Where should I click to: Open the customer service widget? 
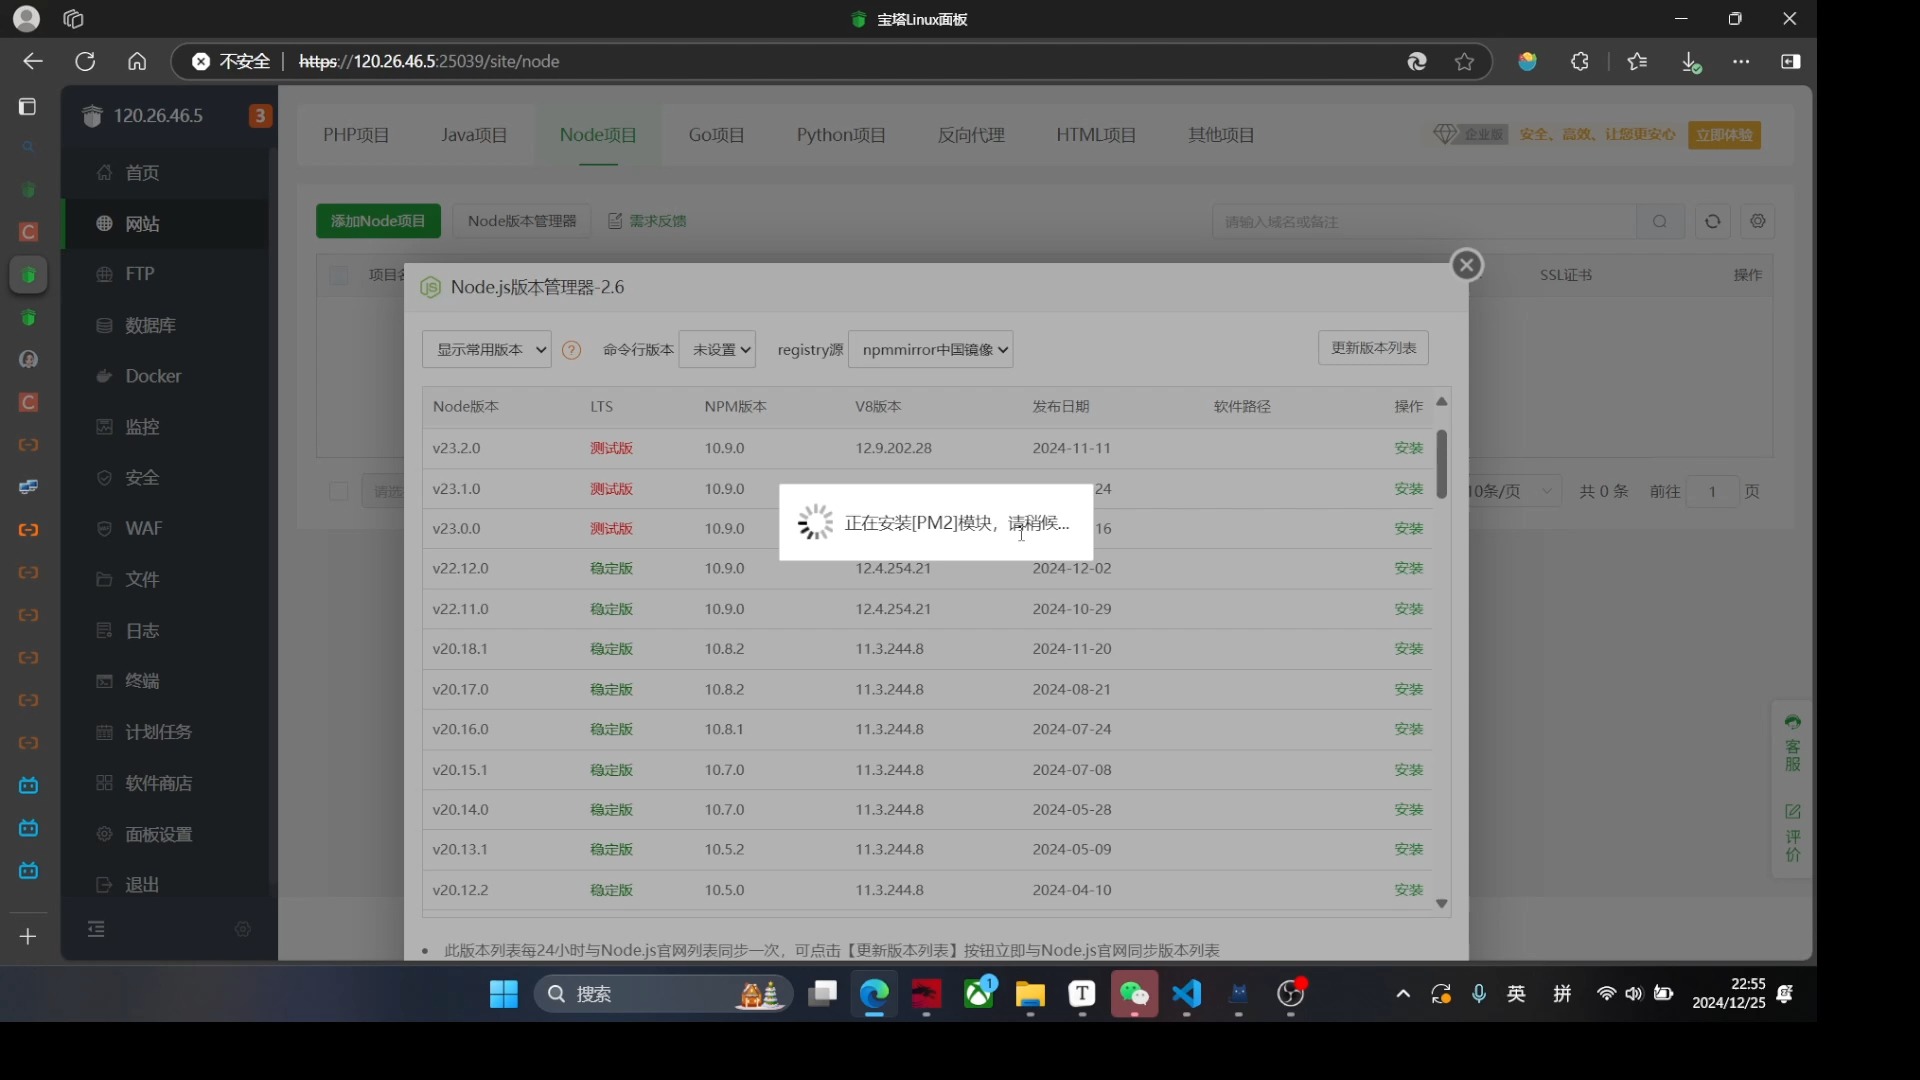pyautogui.click(x=1792, y=745)
